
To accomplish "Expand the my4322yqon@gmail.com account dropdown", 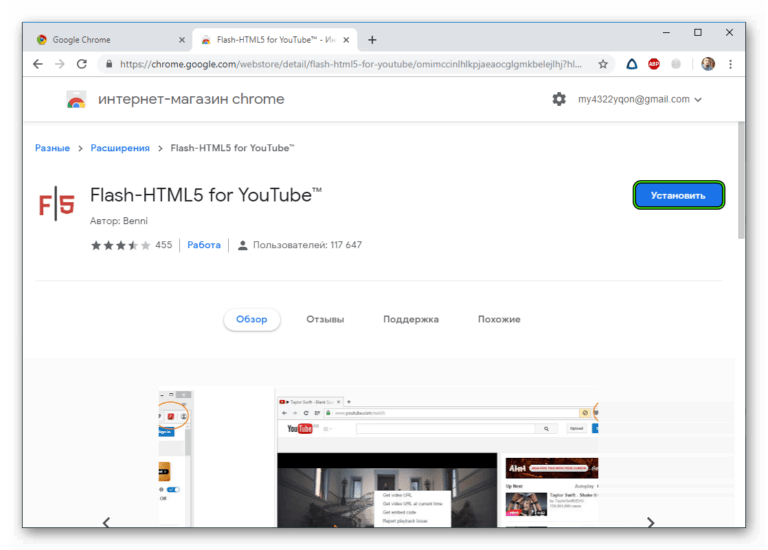I will [x=640, y=99].
